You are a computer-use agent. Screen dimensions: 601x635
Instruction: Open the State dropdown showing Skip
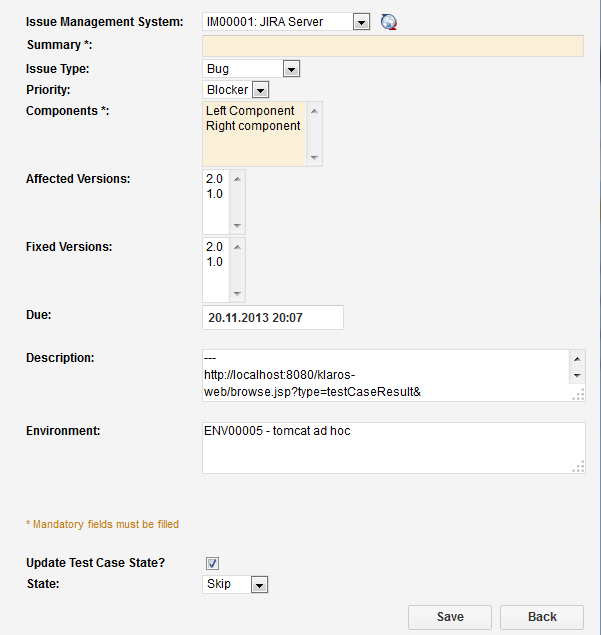[259, 584]
